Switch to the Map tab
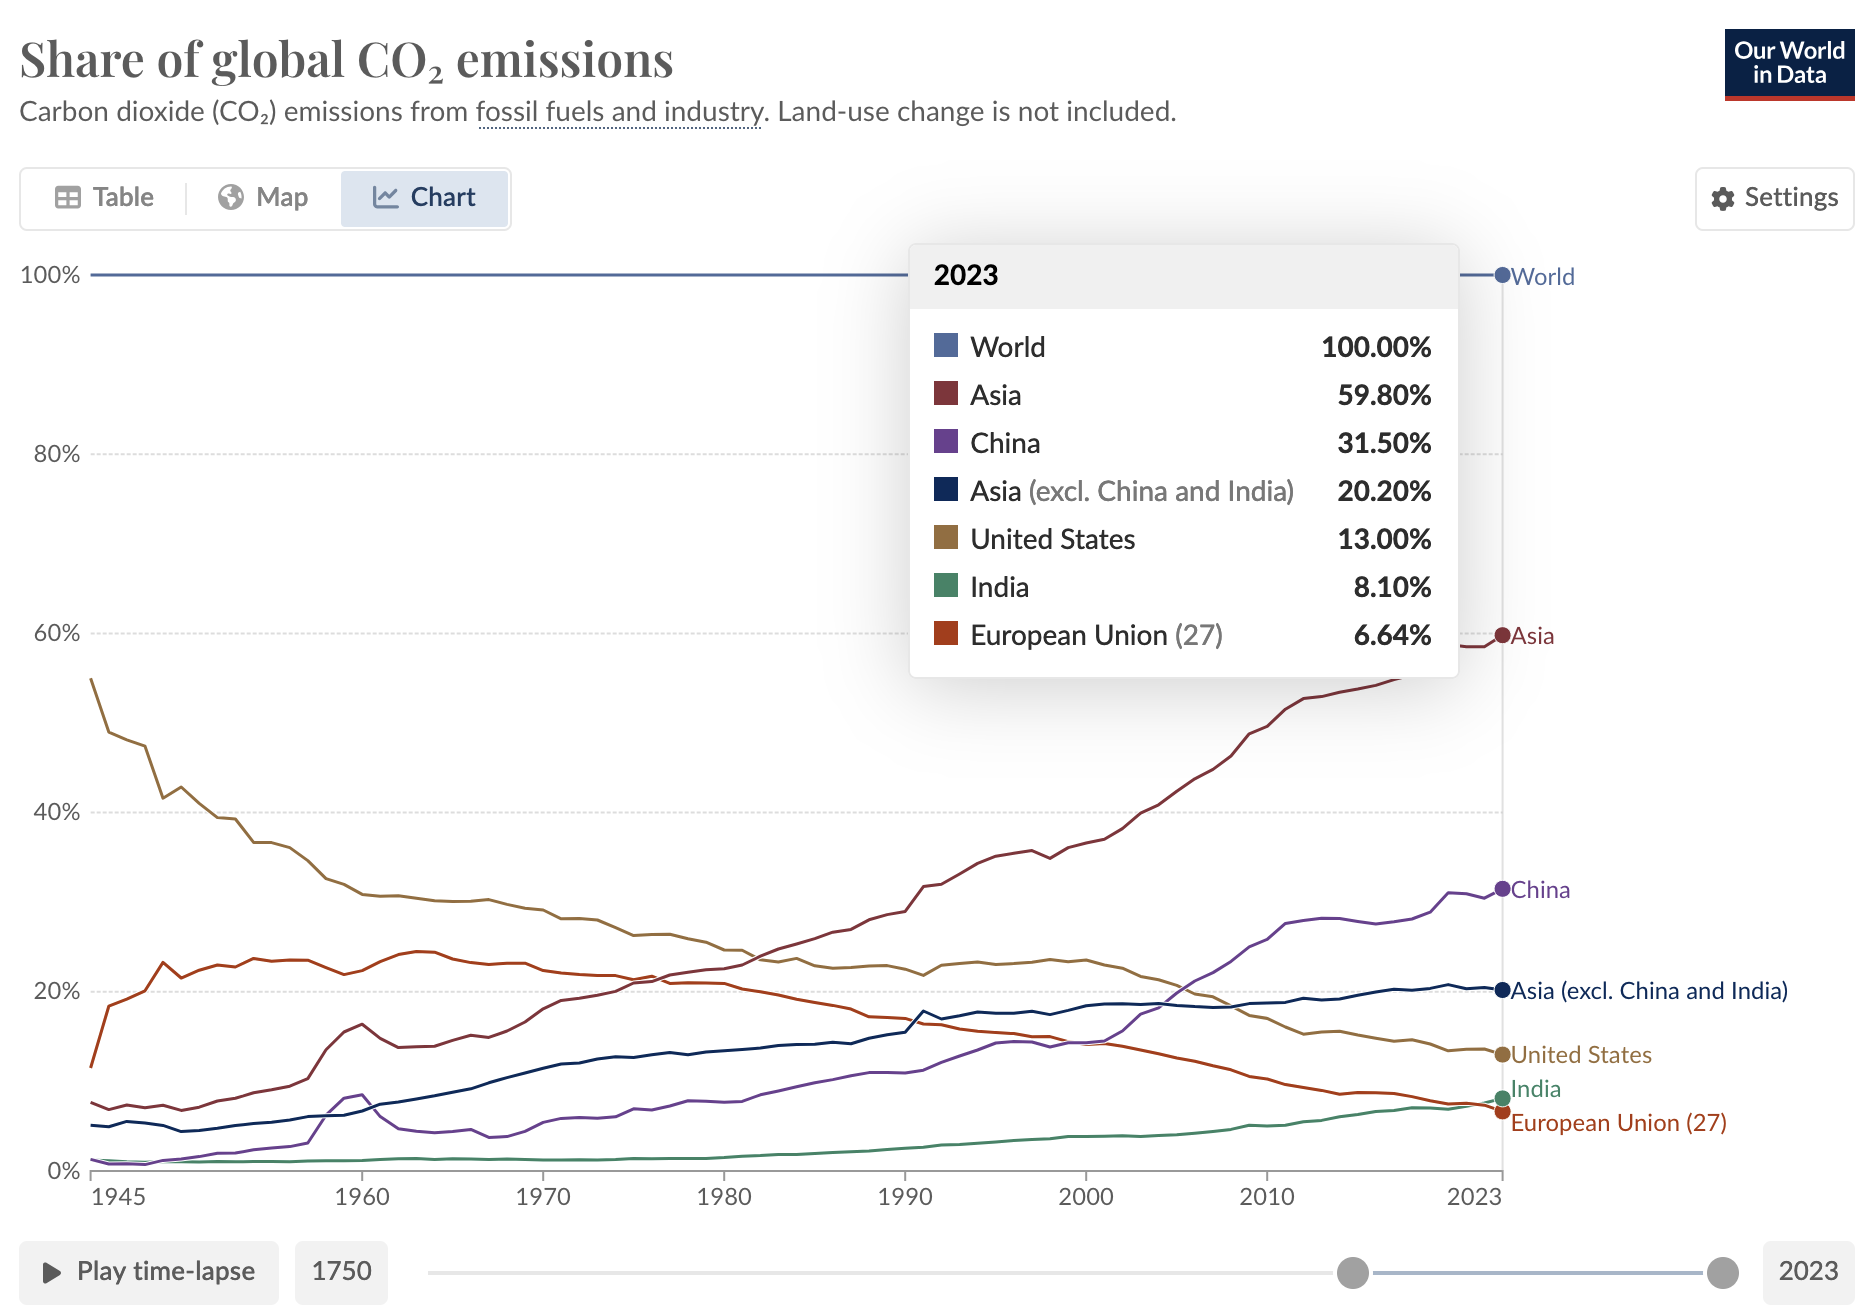 [x=263, y=197]
